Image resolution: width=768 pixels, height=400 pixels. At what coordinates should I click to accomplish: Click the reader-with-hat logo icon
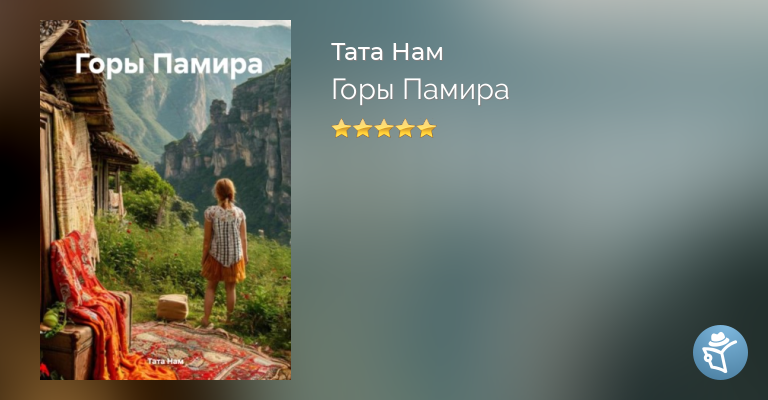click(720, 353)
